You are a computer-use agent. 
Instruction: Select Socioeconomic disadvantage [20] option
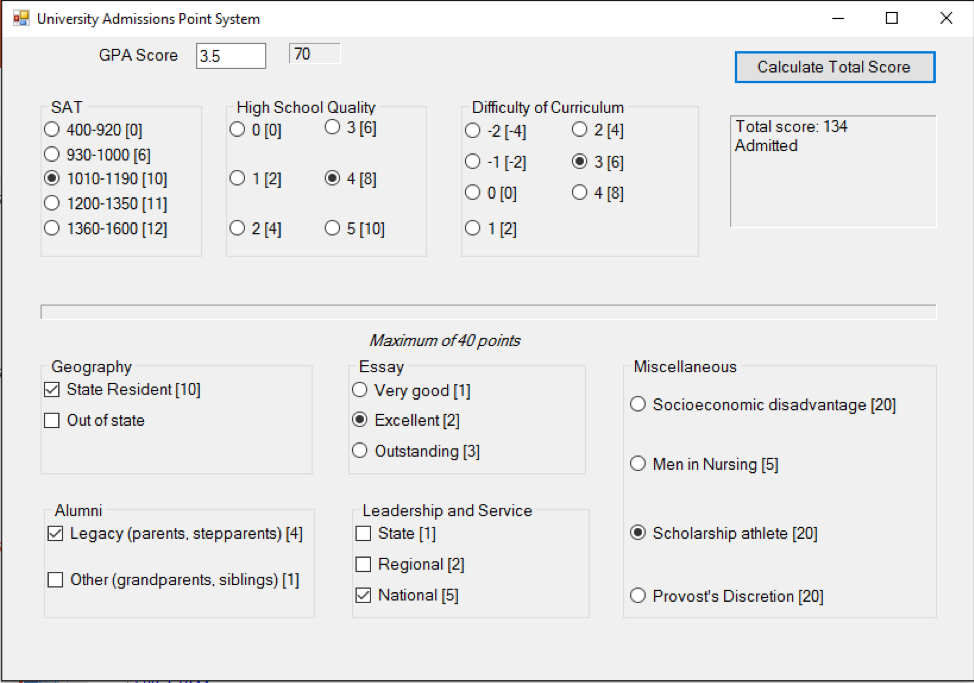(x=638, y=405)
